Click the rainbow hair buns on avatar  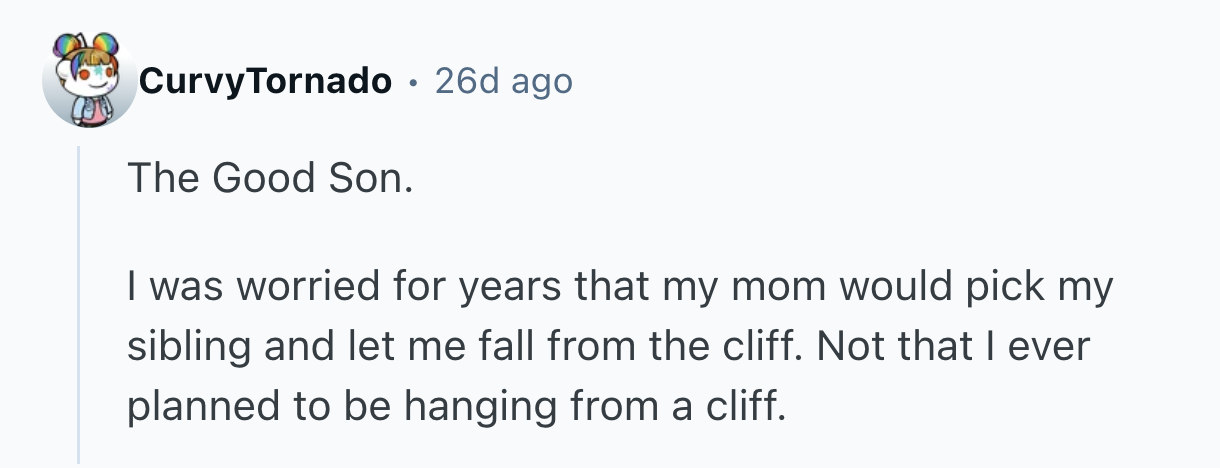(88, 50)
